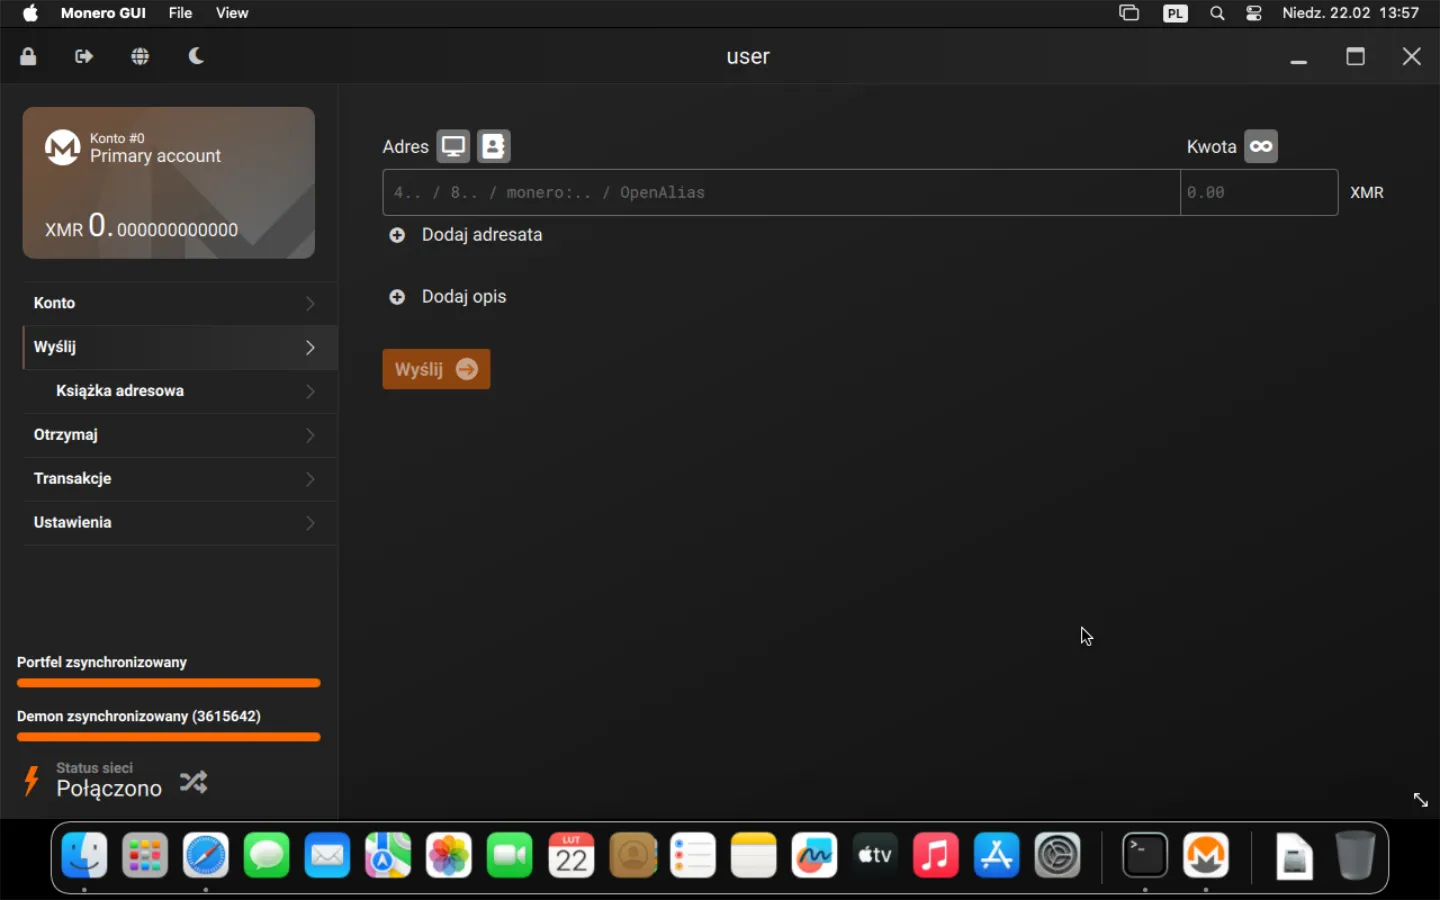
Task: Open Music app in the Dock
Action: (936, 856)
